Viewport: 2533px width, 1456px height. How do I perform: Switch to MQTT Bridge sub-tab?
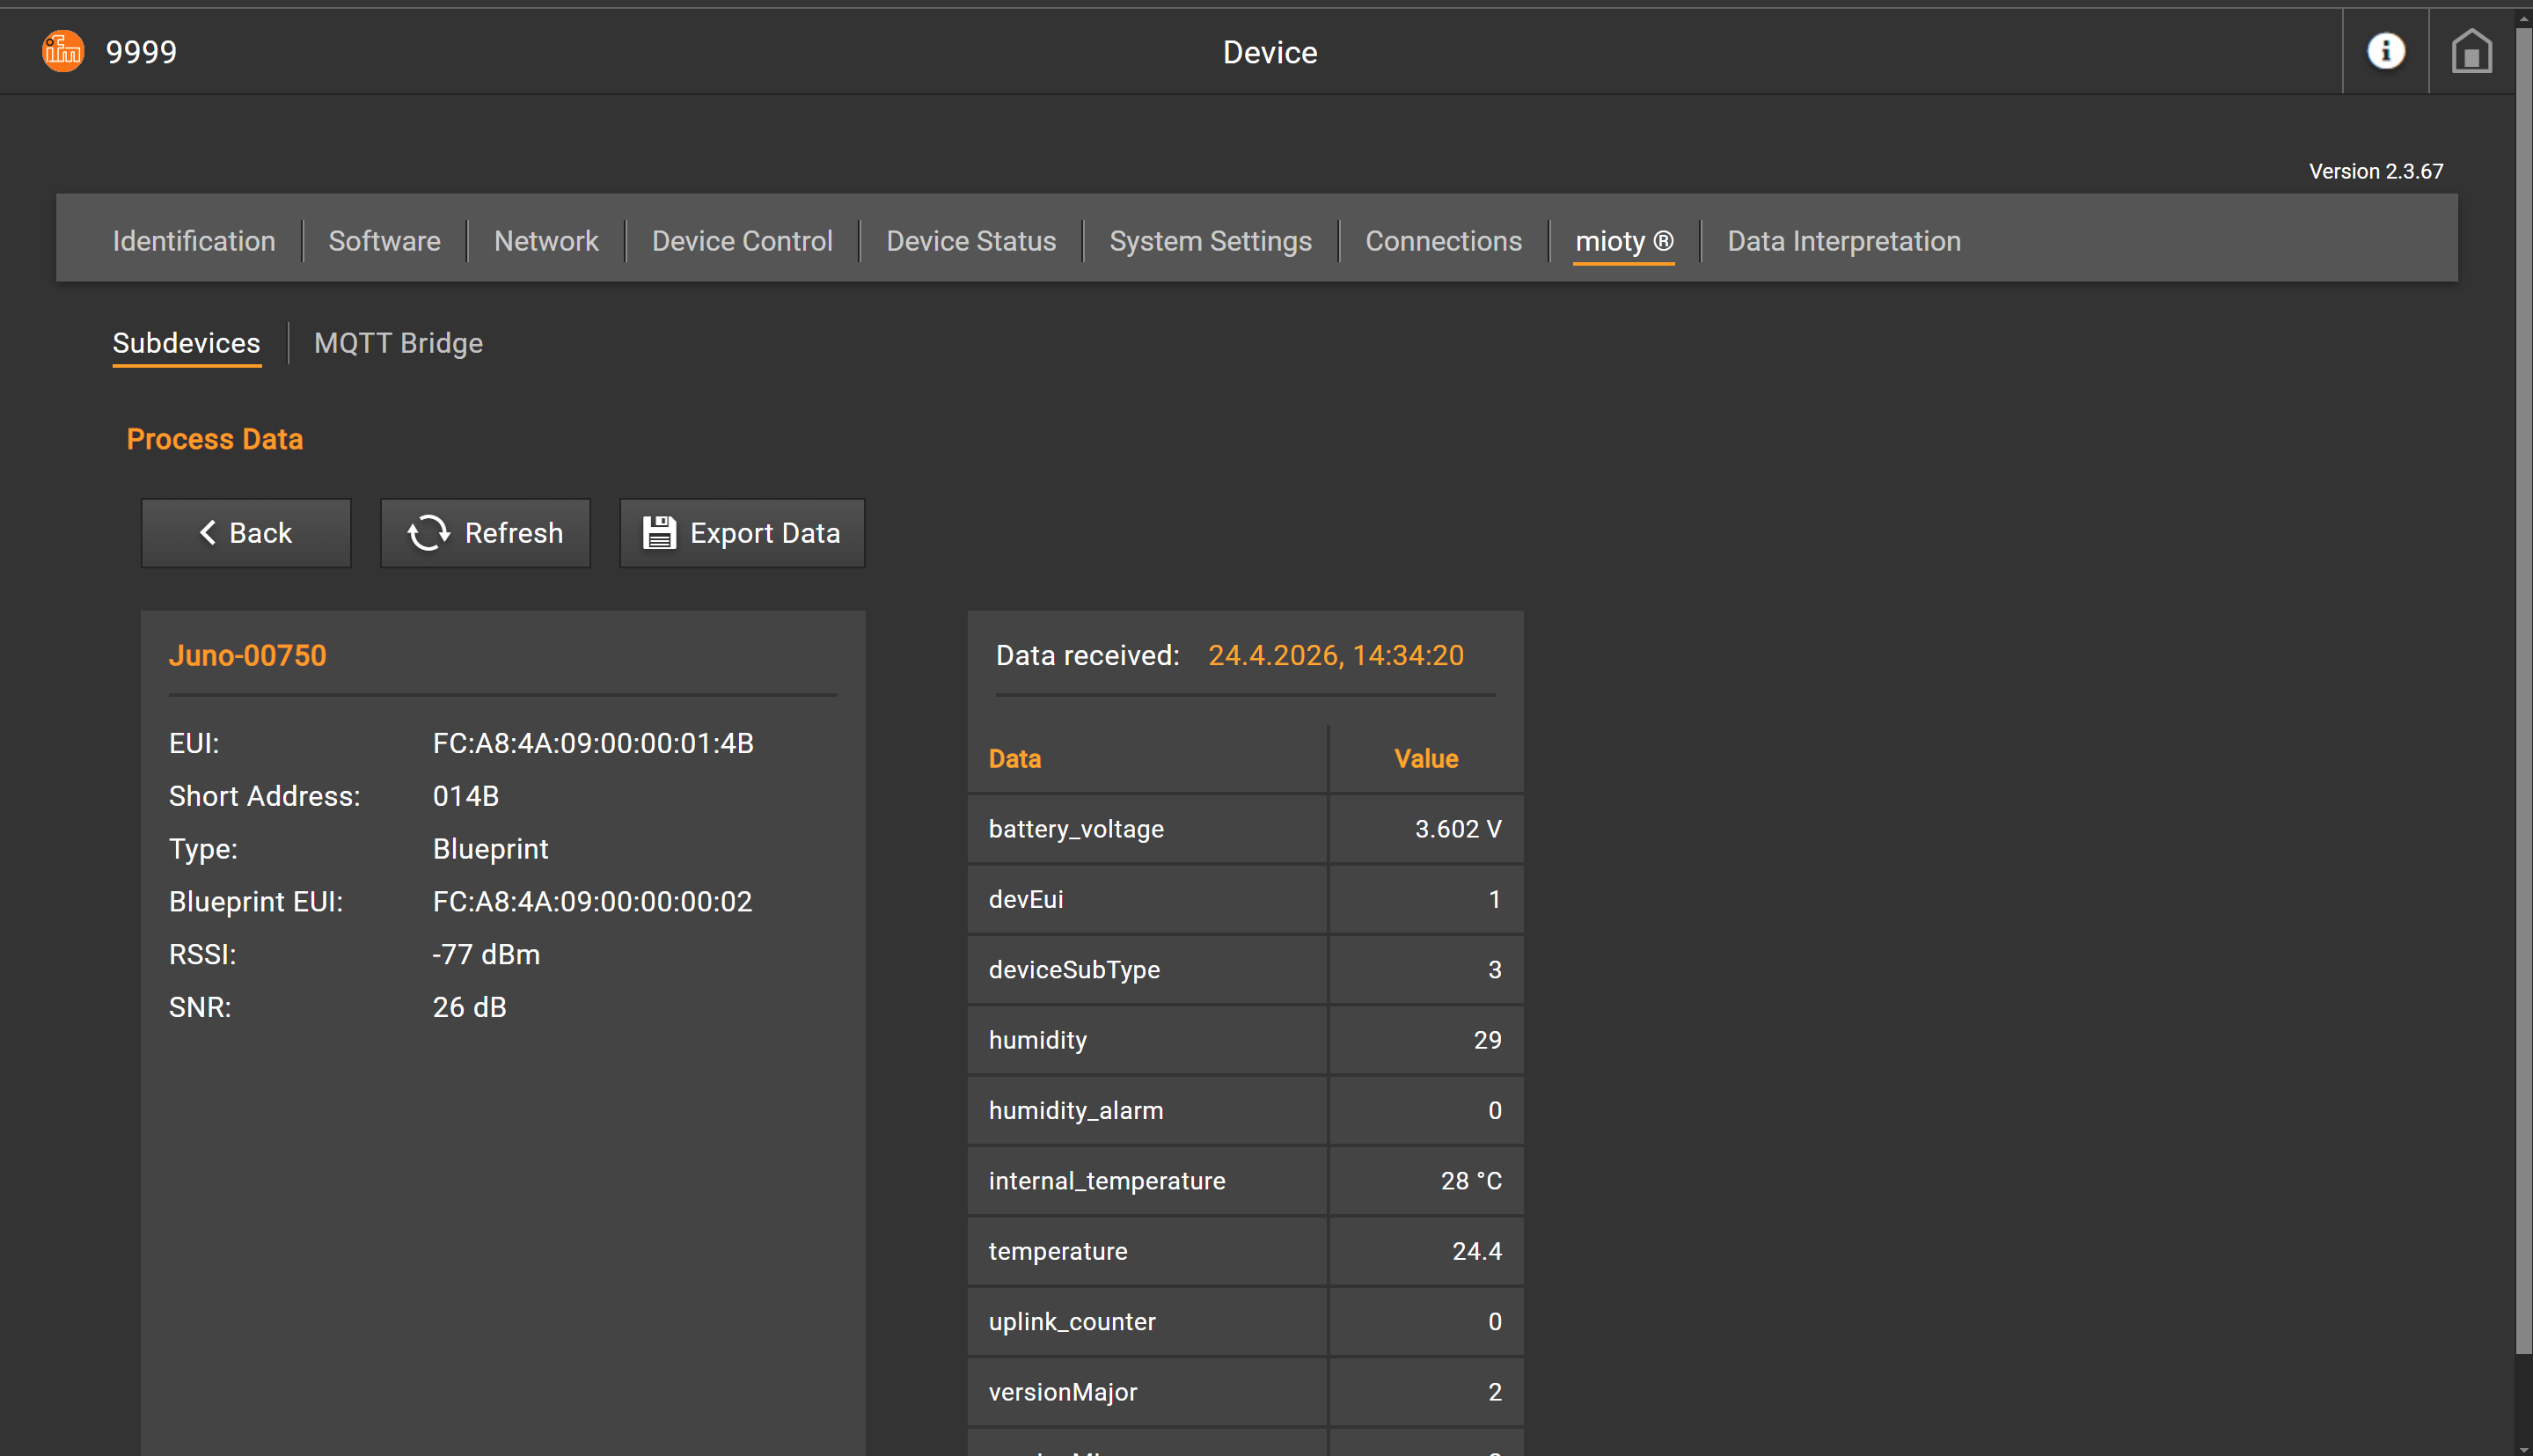(398, 343)
